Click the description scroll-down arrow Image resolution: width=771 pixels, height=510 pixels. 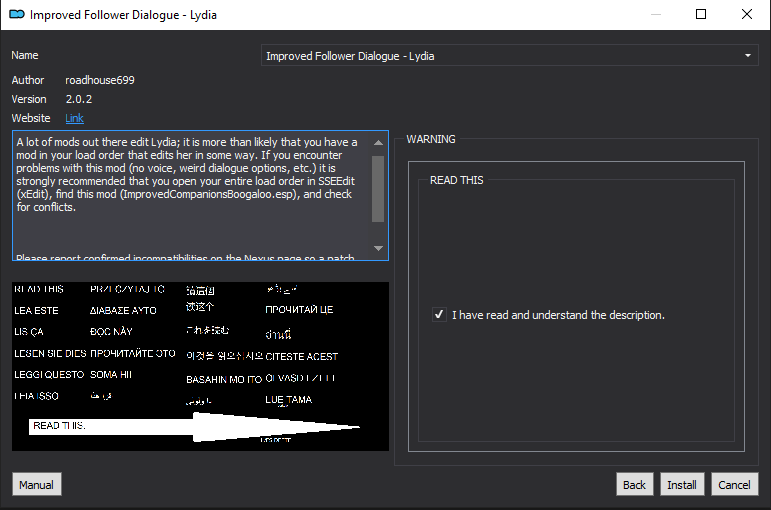tap(378, 248)
